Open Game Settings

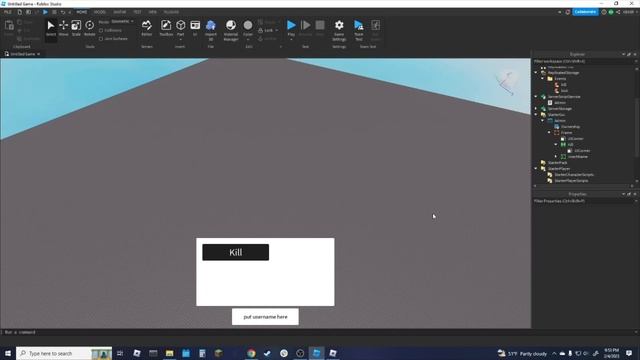pos(339,30)
